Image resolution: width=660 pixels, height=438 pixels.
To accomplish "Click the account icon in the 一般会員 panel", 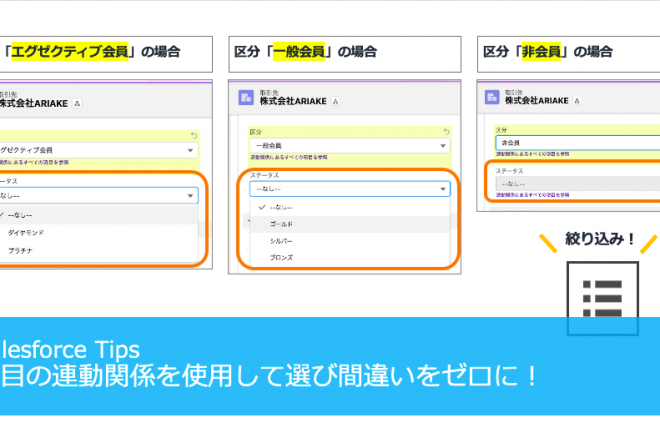I will (x=246, y=98).
